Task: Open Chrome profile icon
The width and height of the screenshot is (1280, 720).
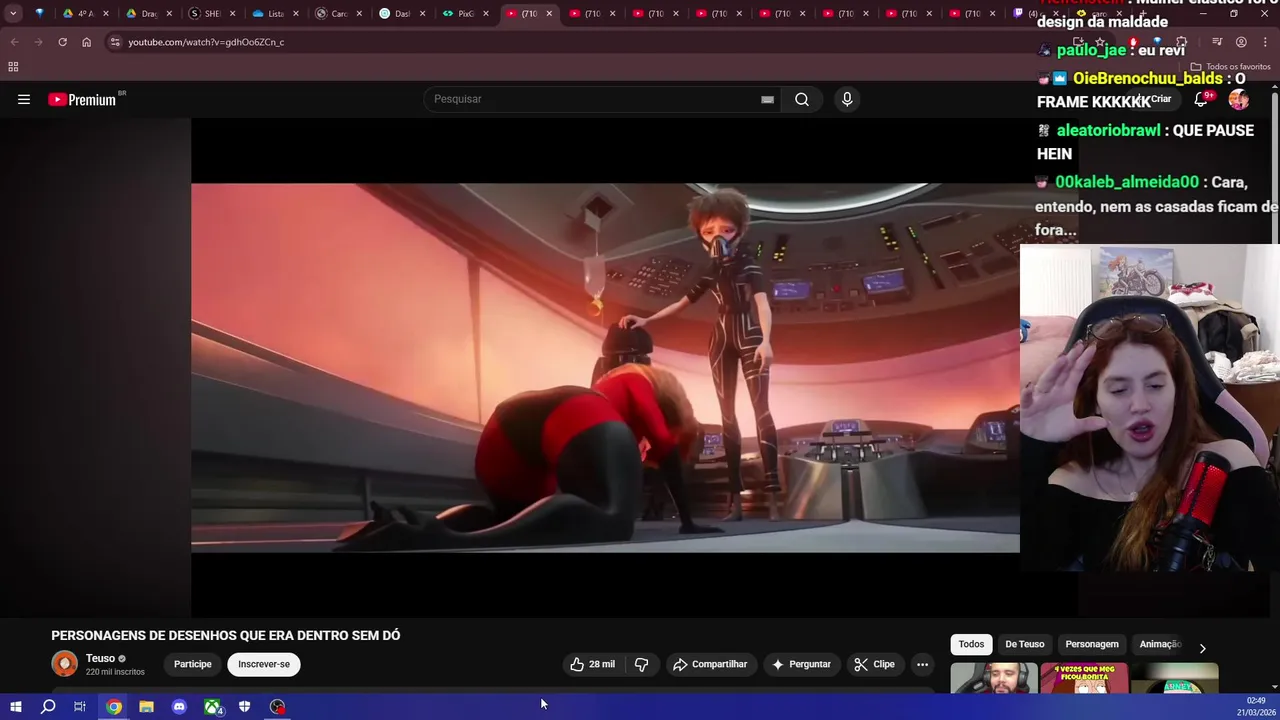Action: pos(1241,42)
